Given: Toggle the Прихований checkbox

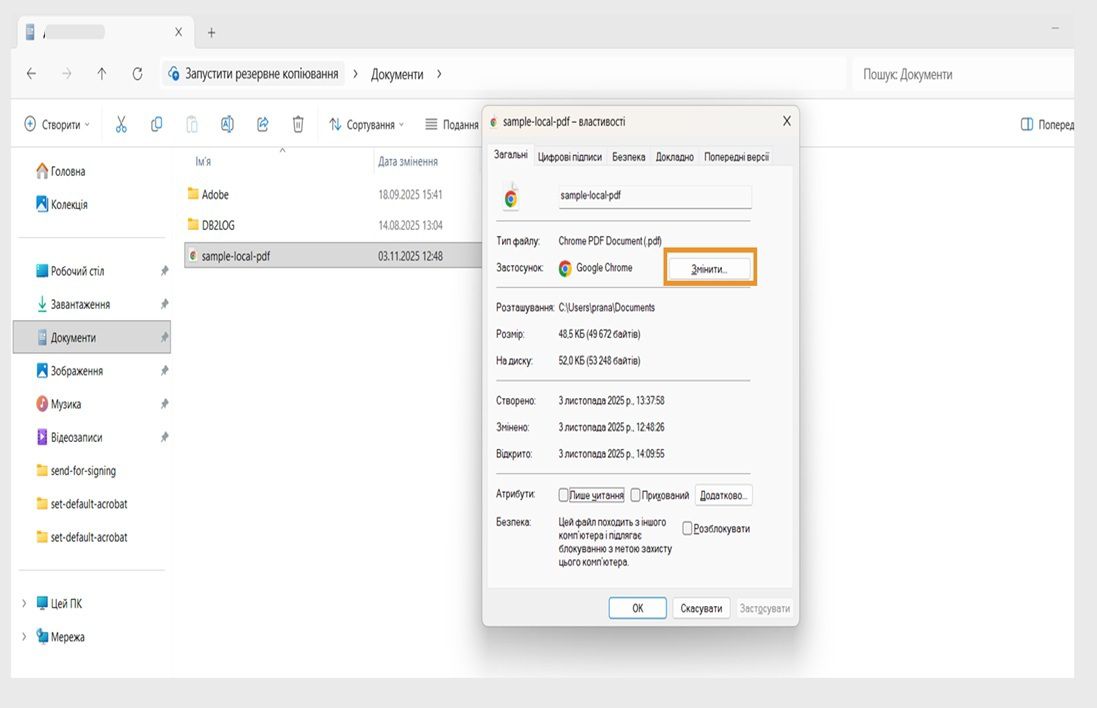Looking at the screenshot, I should pyautogui.click(x=635, y=495).
